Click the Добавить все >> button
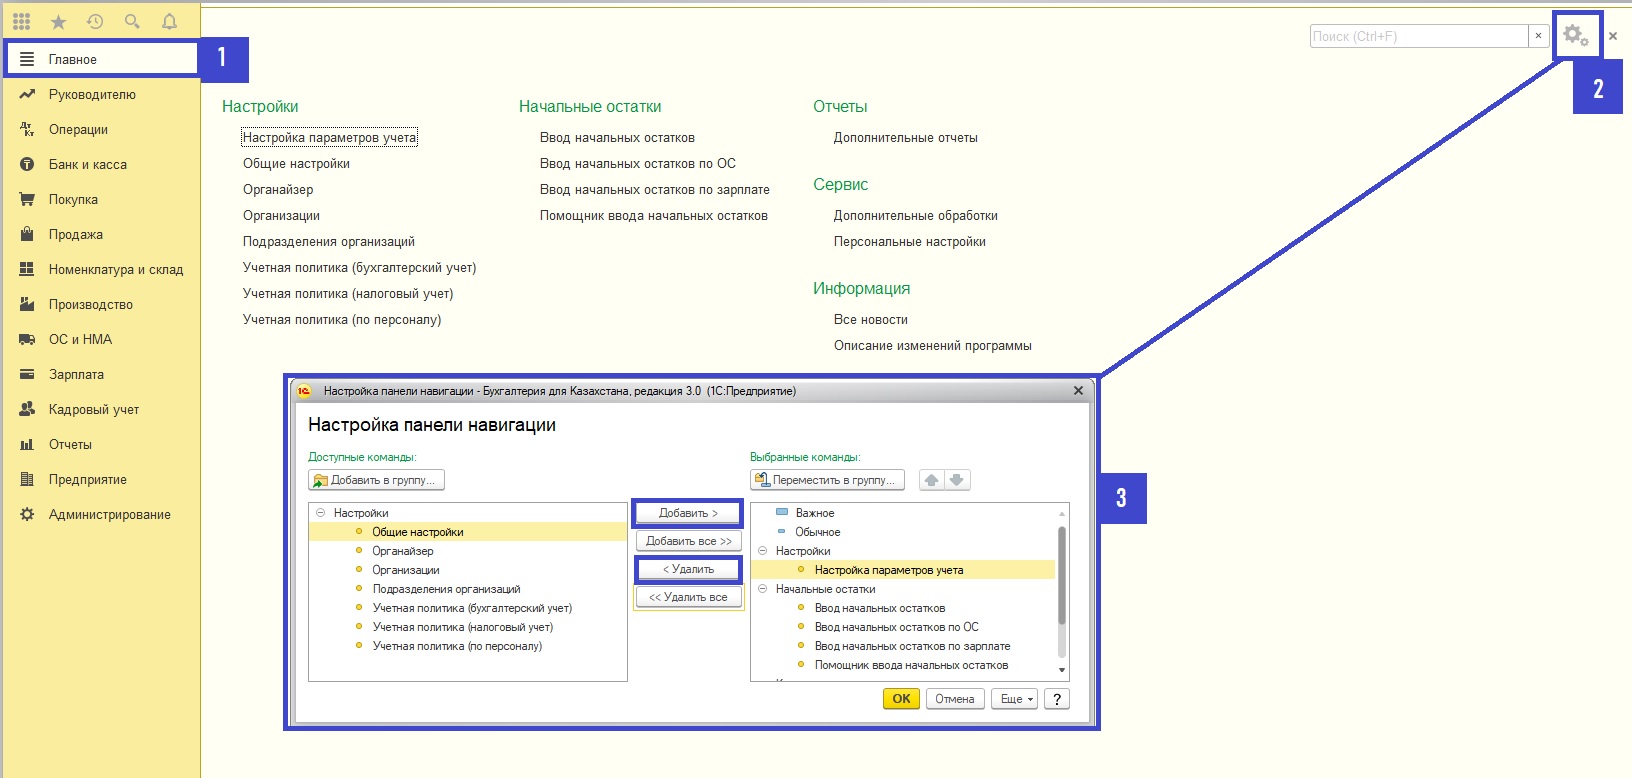The width and height of the screenshot is (1632, 778). point(688,541)
